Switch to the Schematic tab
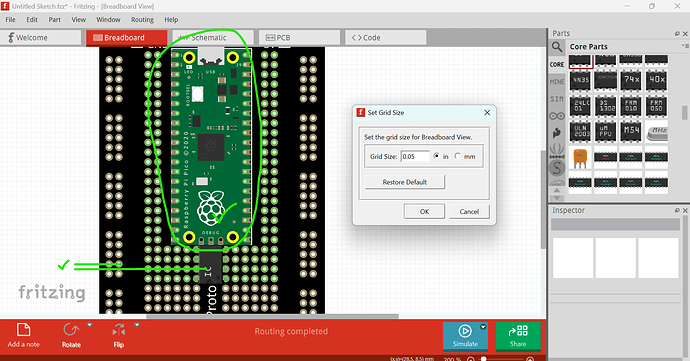 coord(213,38)
